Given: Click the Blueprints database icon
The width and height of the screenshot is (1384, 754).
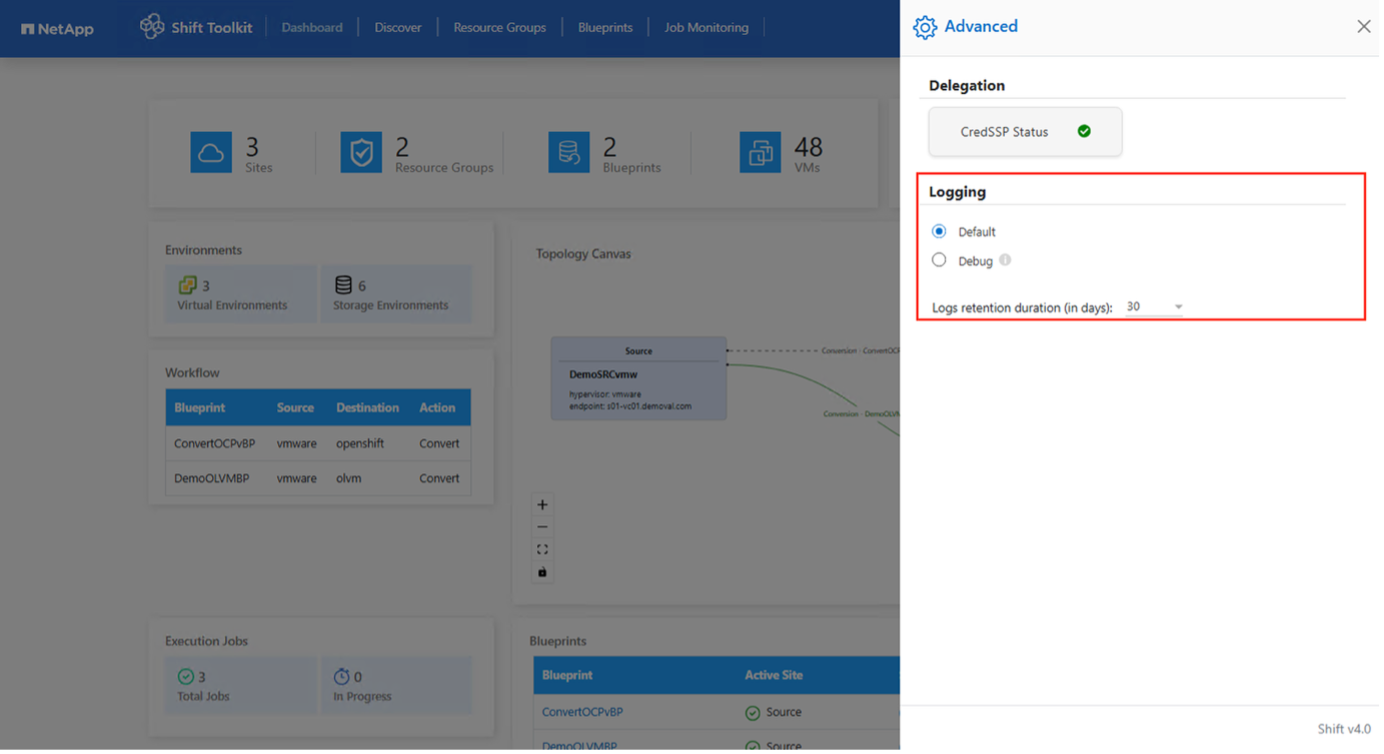Looking at the screenshot, I should point(568,153).
